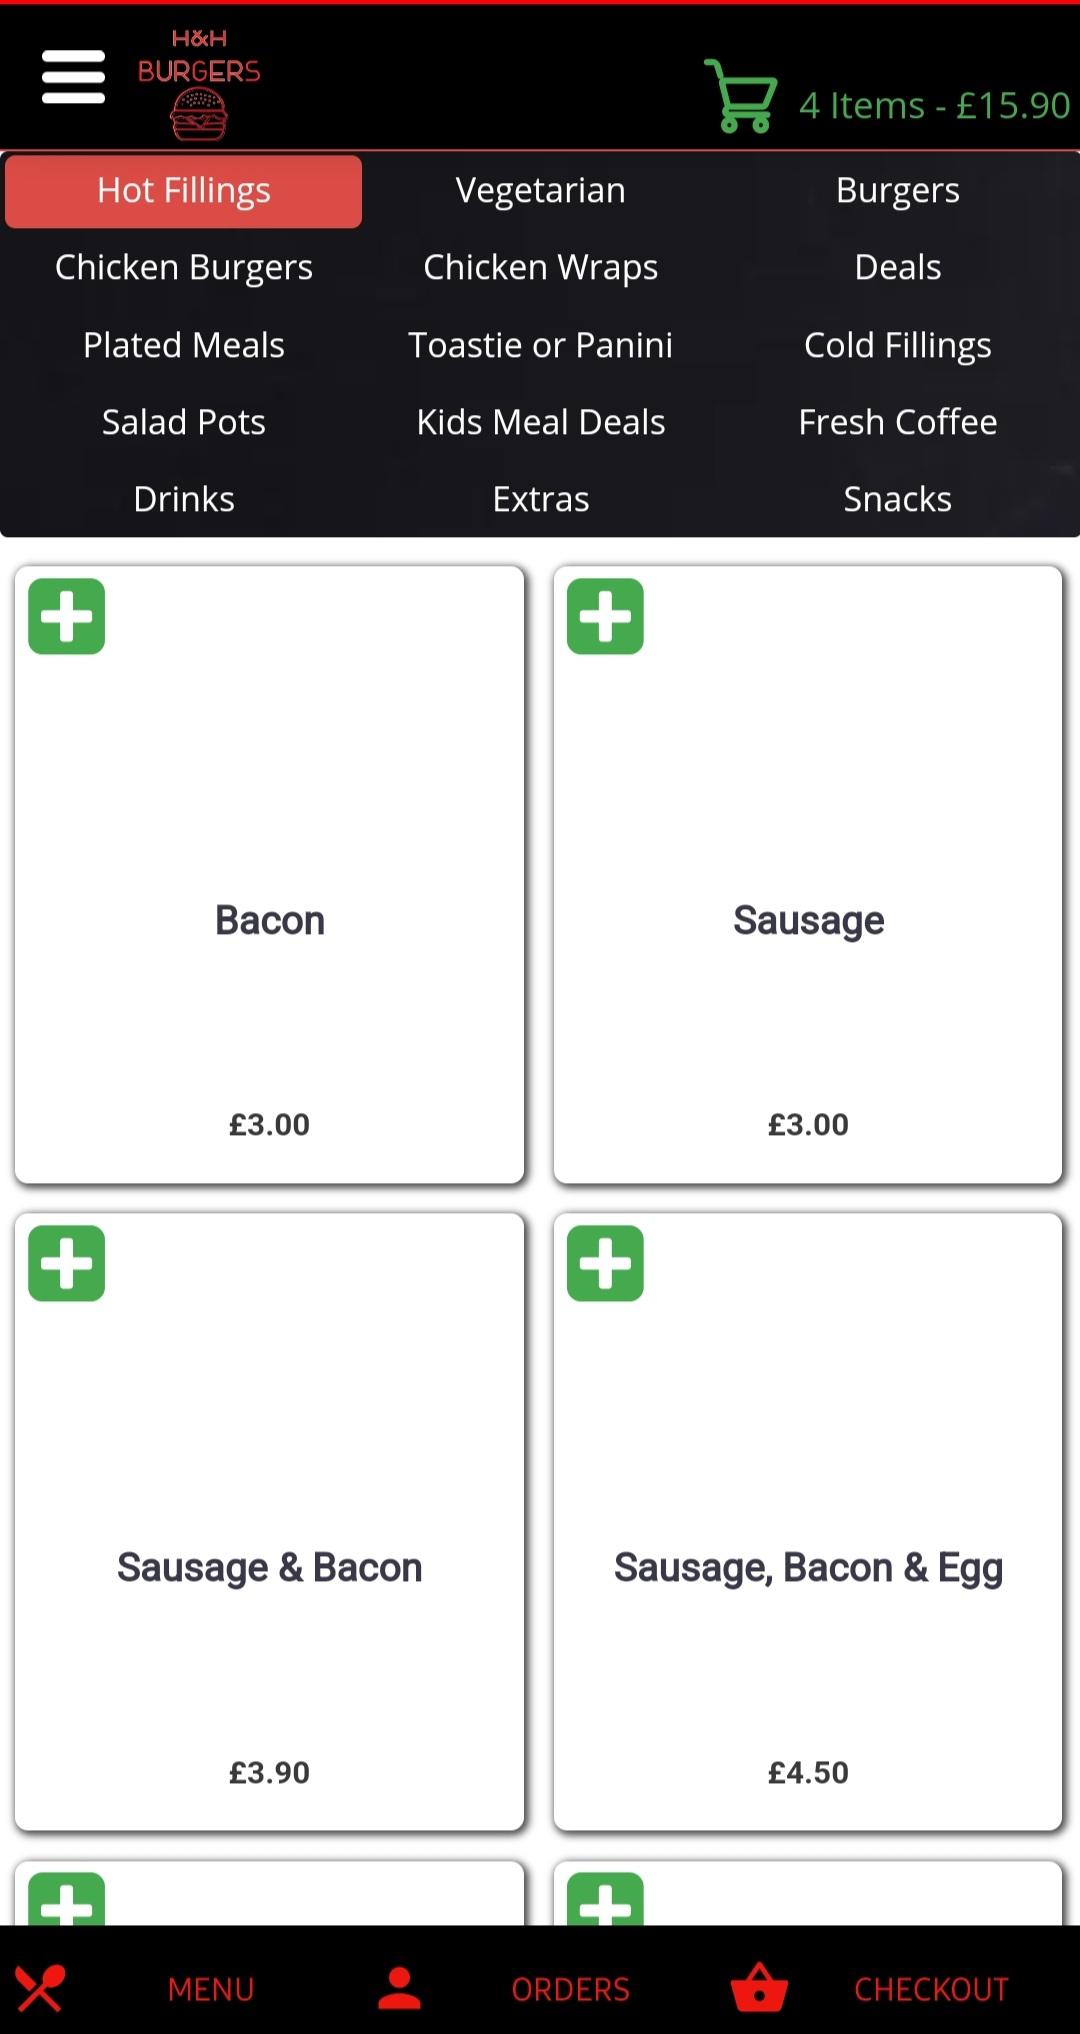Open the Snacks category
Image resolution: width=1080 pixels, height=2034 pixels.
tap(898, 499)
